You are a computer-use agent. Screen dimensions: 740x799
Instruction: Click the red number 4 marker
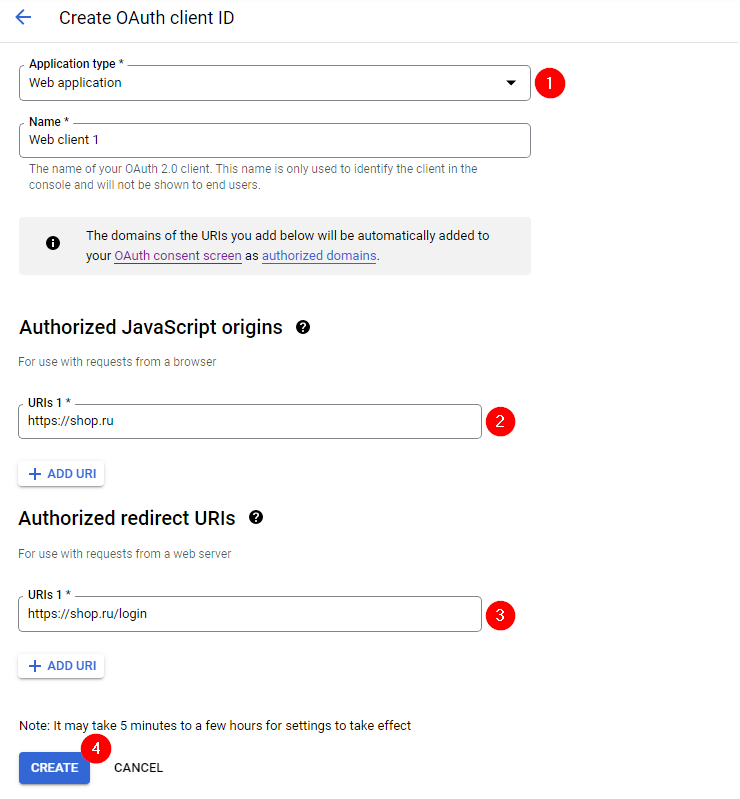(96, 749)
